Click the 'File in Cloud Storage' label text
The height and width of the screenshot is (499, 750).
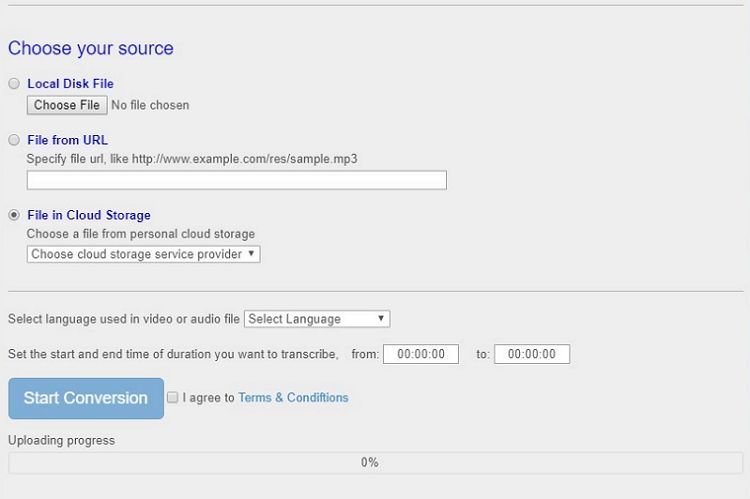(x=89, y=215)
